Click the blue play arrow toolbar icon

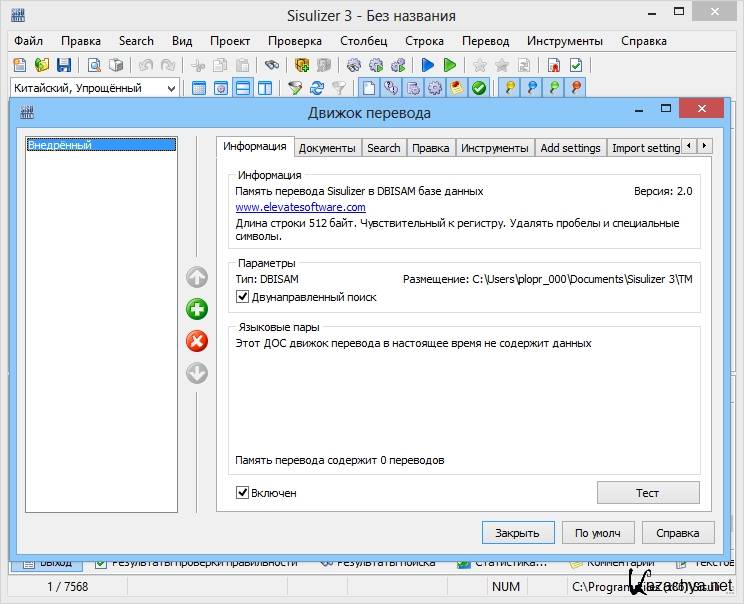pos(428,65)
